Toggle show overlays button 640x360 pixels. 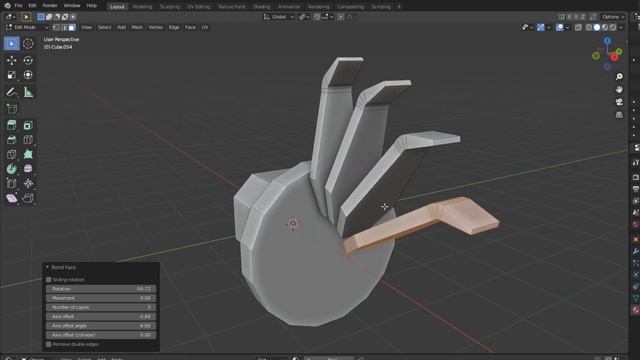click(x=560, y=27)
